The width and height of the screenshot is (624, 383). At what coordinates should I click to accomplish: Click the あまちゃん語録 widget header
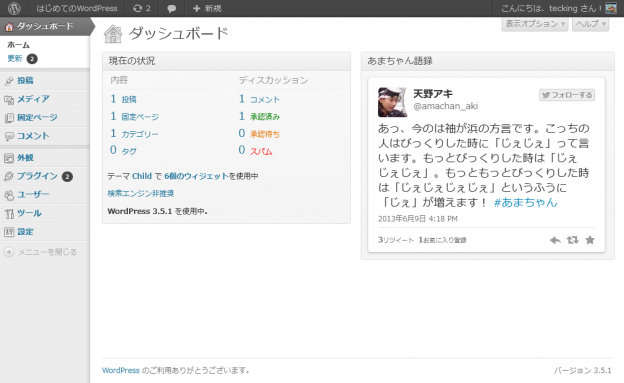click(488, 61)
